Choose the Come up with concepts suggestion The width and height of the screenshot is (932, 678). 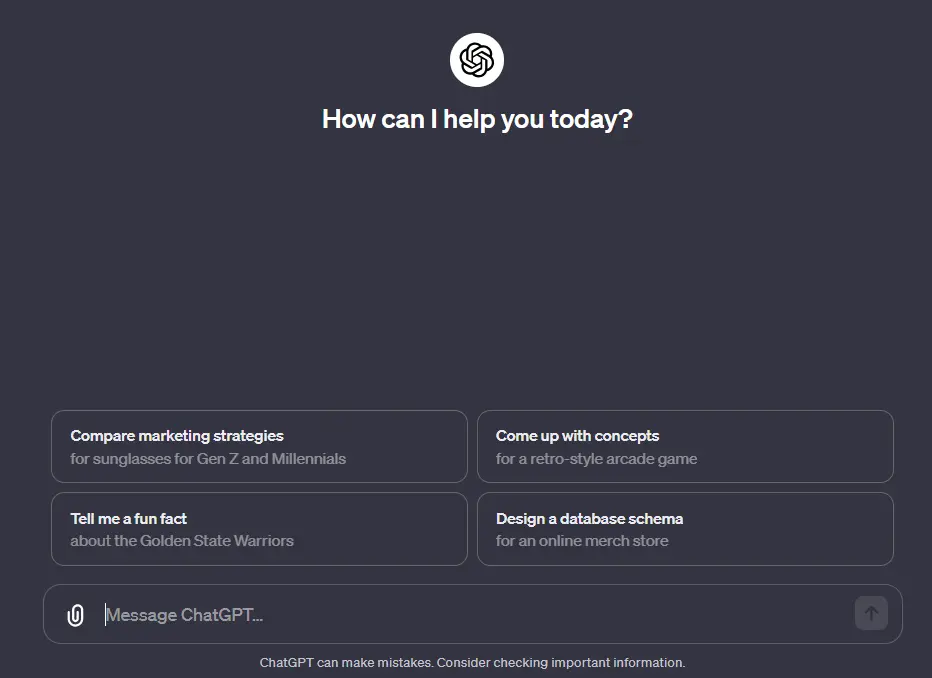click(685, 446)
